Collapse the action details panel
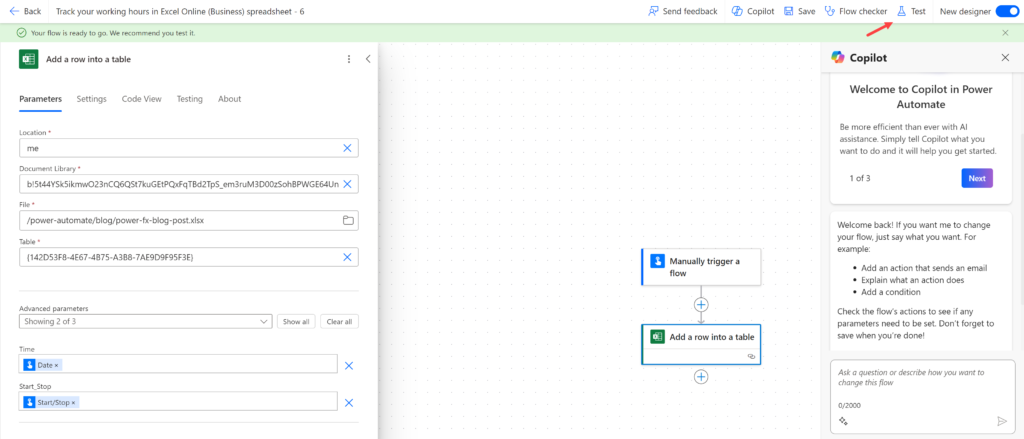1024x439 pixels. [x=368, y=59]
